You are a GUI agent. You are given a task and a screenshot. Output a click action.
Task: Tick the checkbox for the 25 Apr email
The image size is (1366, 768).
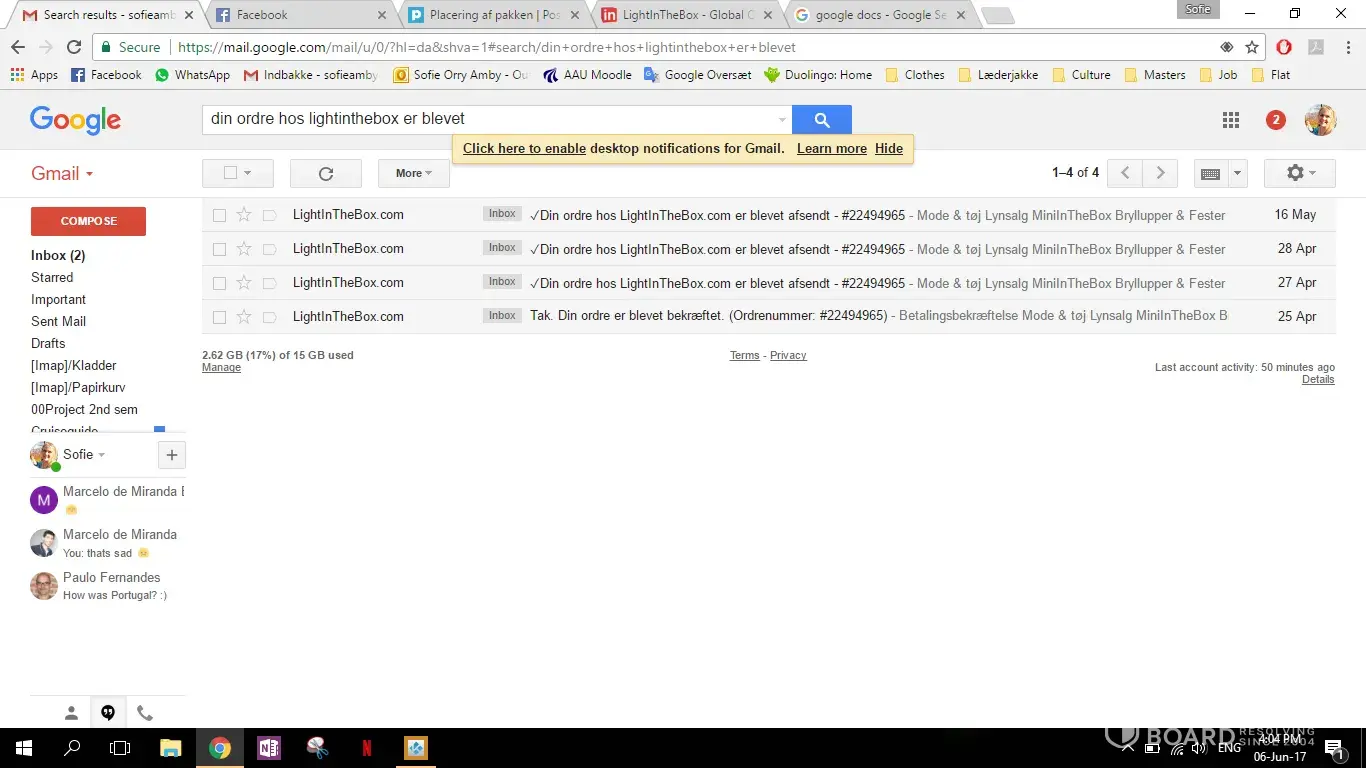click(x=219, y=317)
